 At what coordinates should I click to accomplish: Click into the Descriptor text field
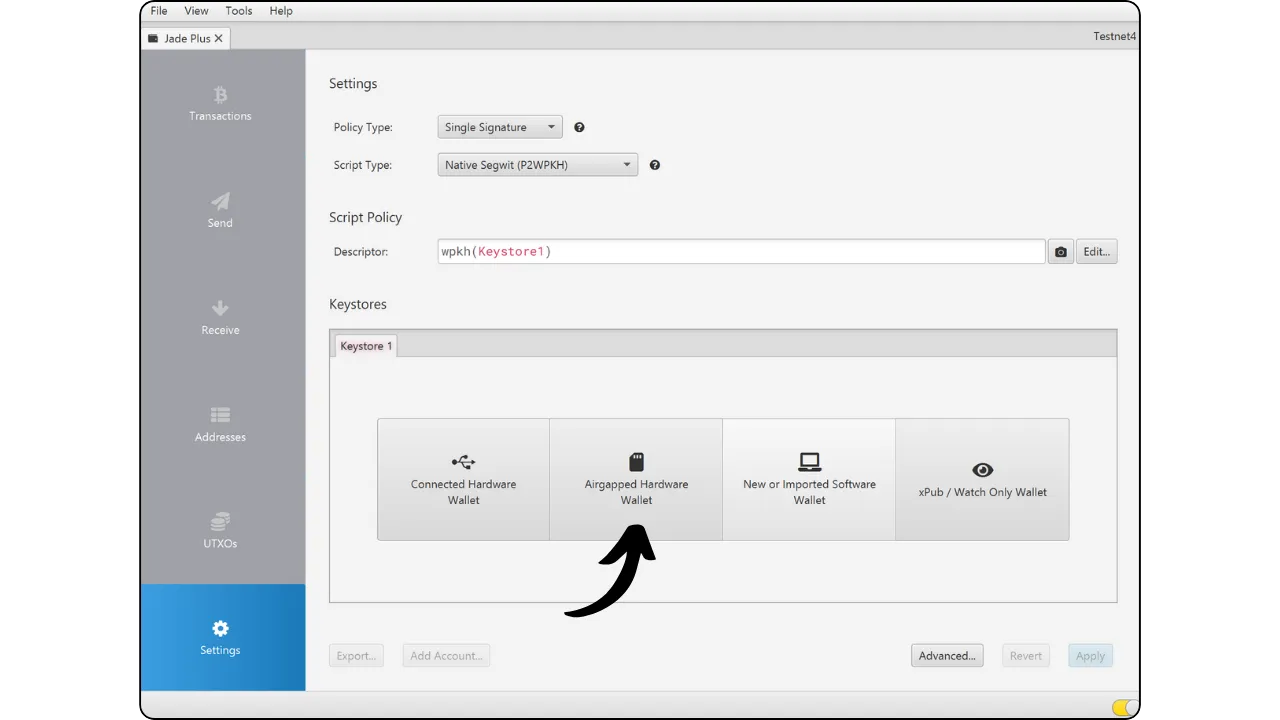point(740,252)
